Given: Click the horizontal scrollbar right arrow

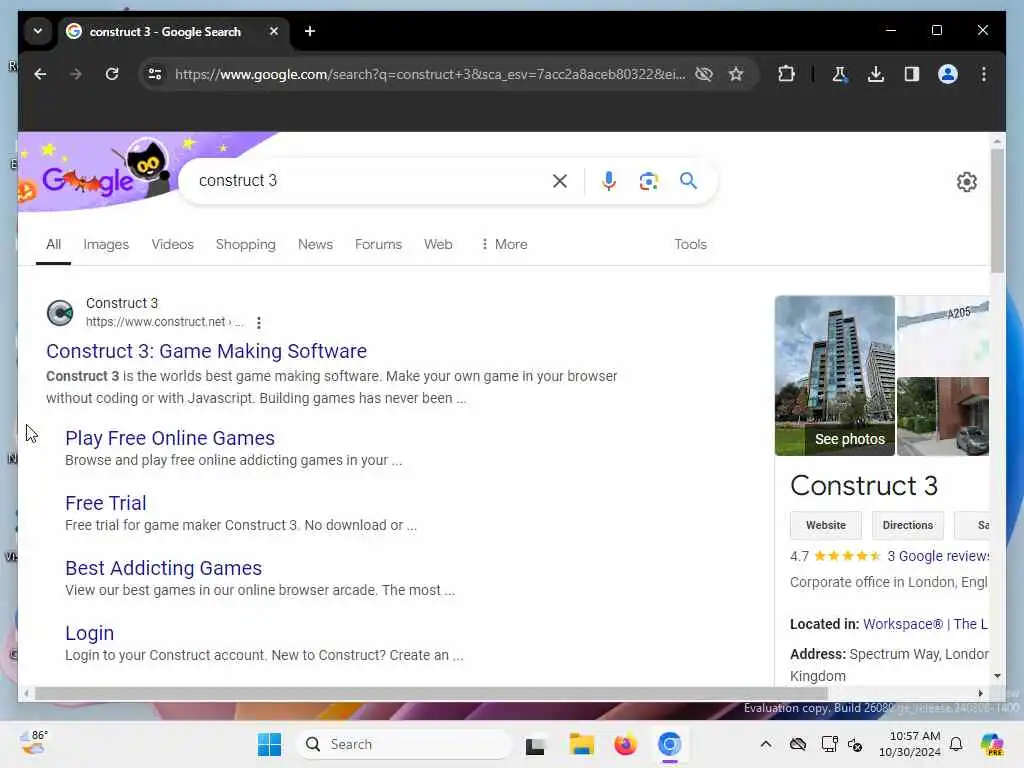Looking at the screenshot, I should click(x=980, y=694).
